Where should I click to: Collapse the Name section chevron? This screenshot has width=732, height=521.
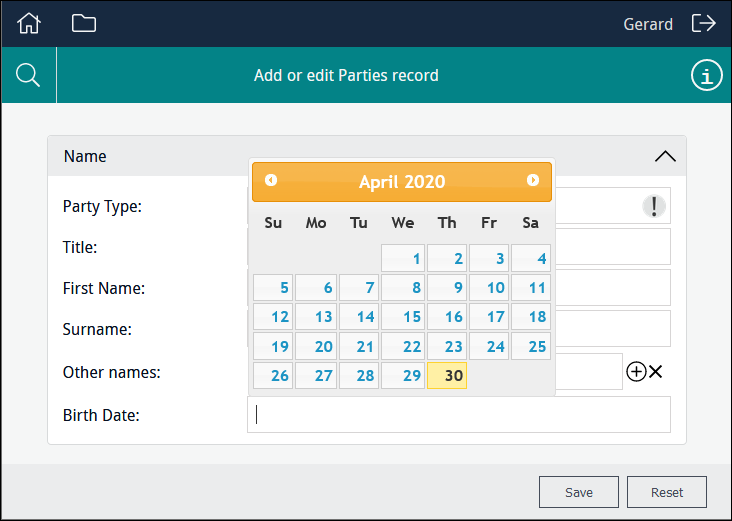click(x=664, y=156)
